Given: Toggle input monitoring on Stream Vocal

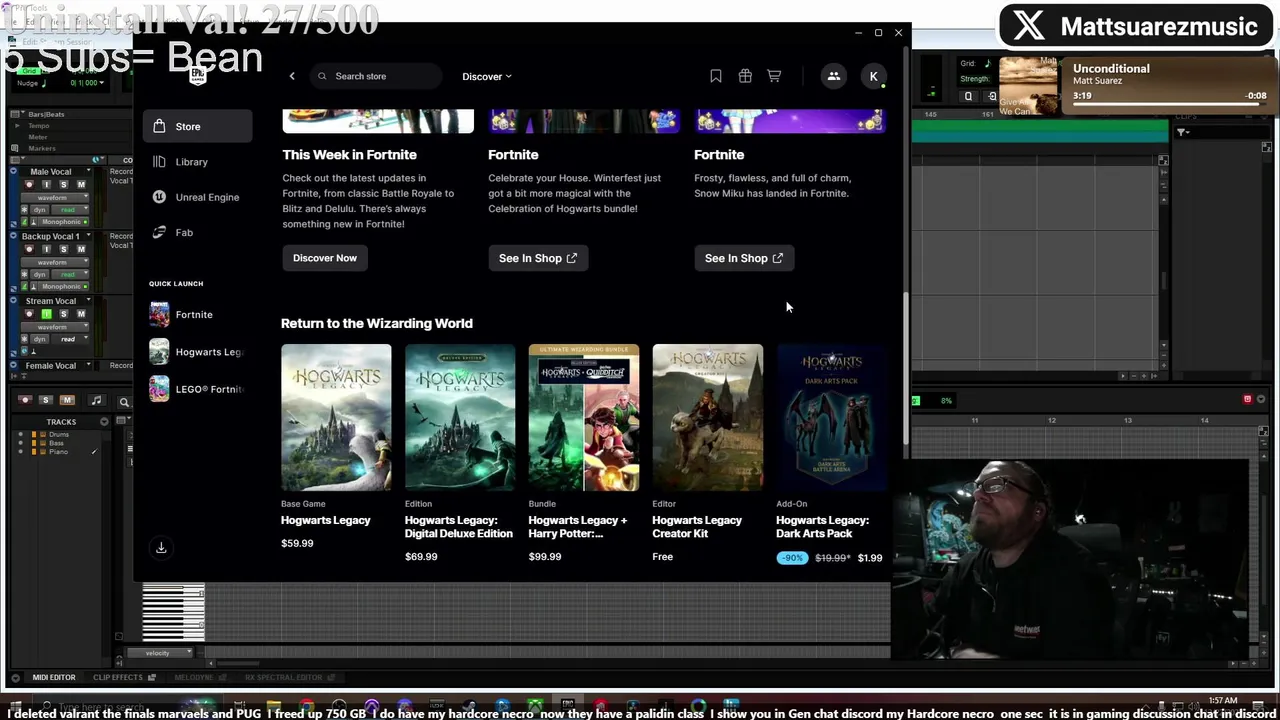Looking at the screenshot, I should (x=46, y=314).
